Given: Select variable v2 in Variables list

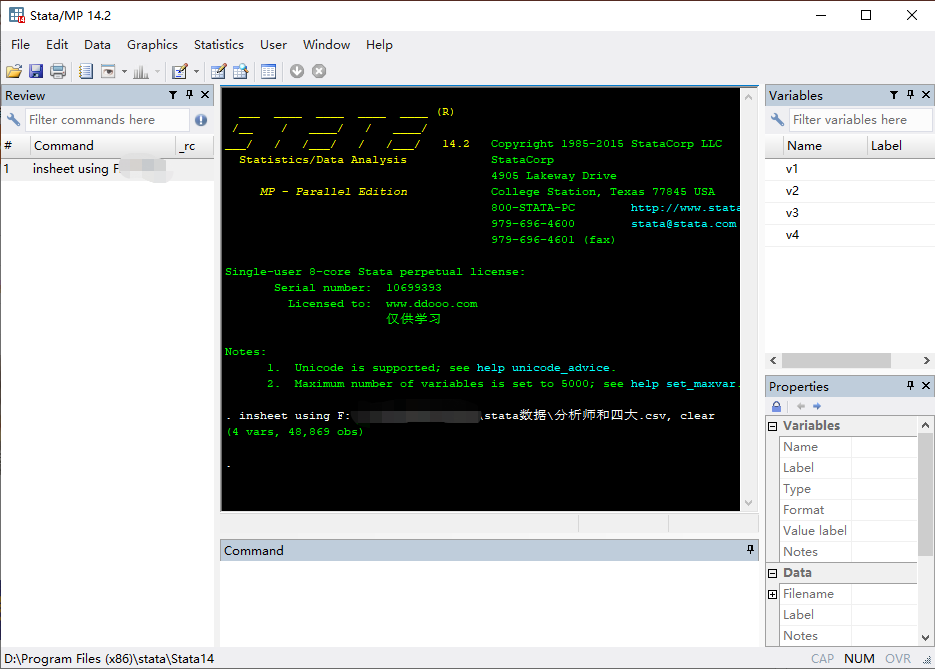Looking at the screenshot, I should click(x=850, y=191).
